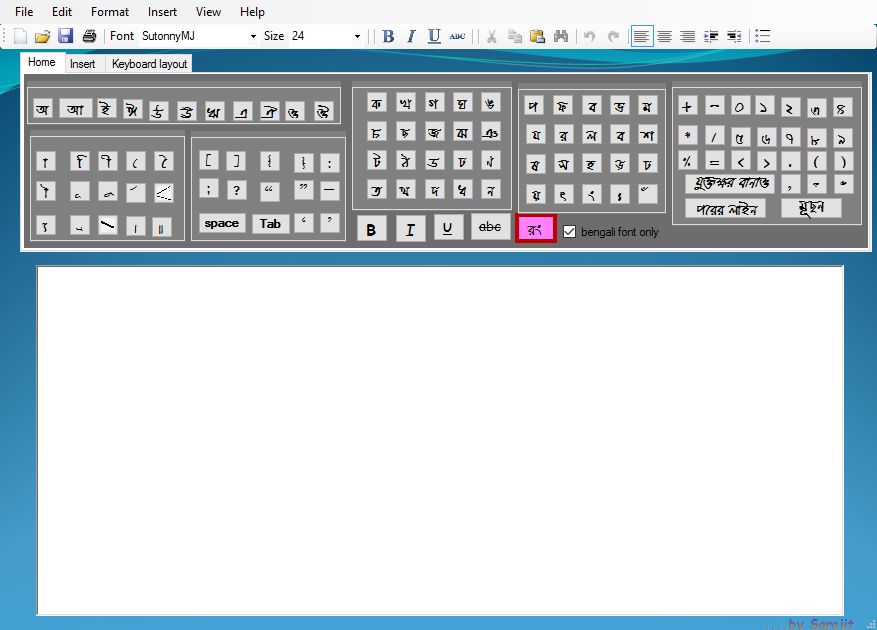Cut selection with the scissors icon
Screen dimensions: 877x630
click(x=491, y=36)
